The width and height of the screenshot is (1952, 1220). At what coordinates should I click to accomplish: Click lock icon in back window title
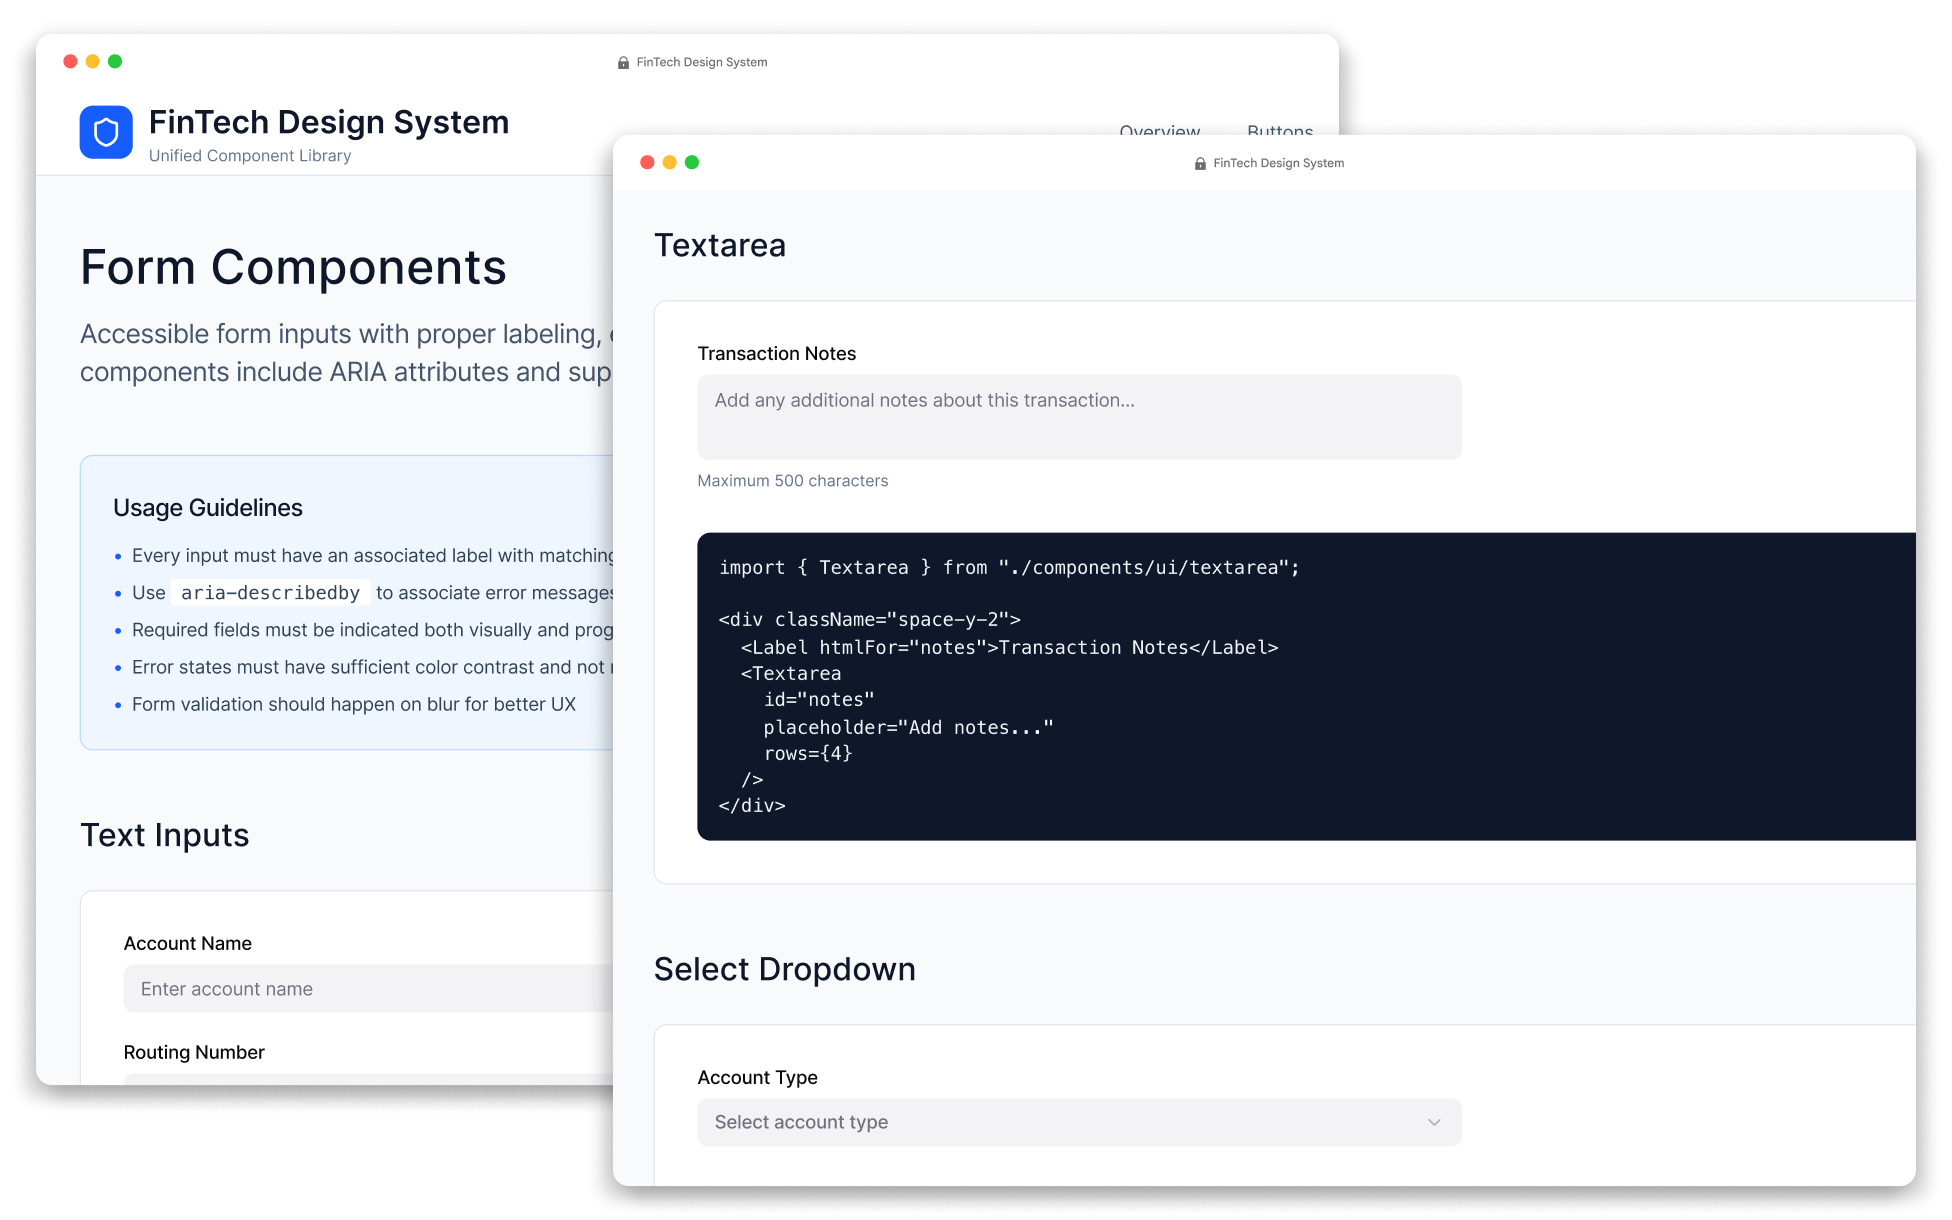pyautogui.click(x=623, y=62)
